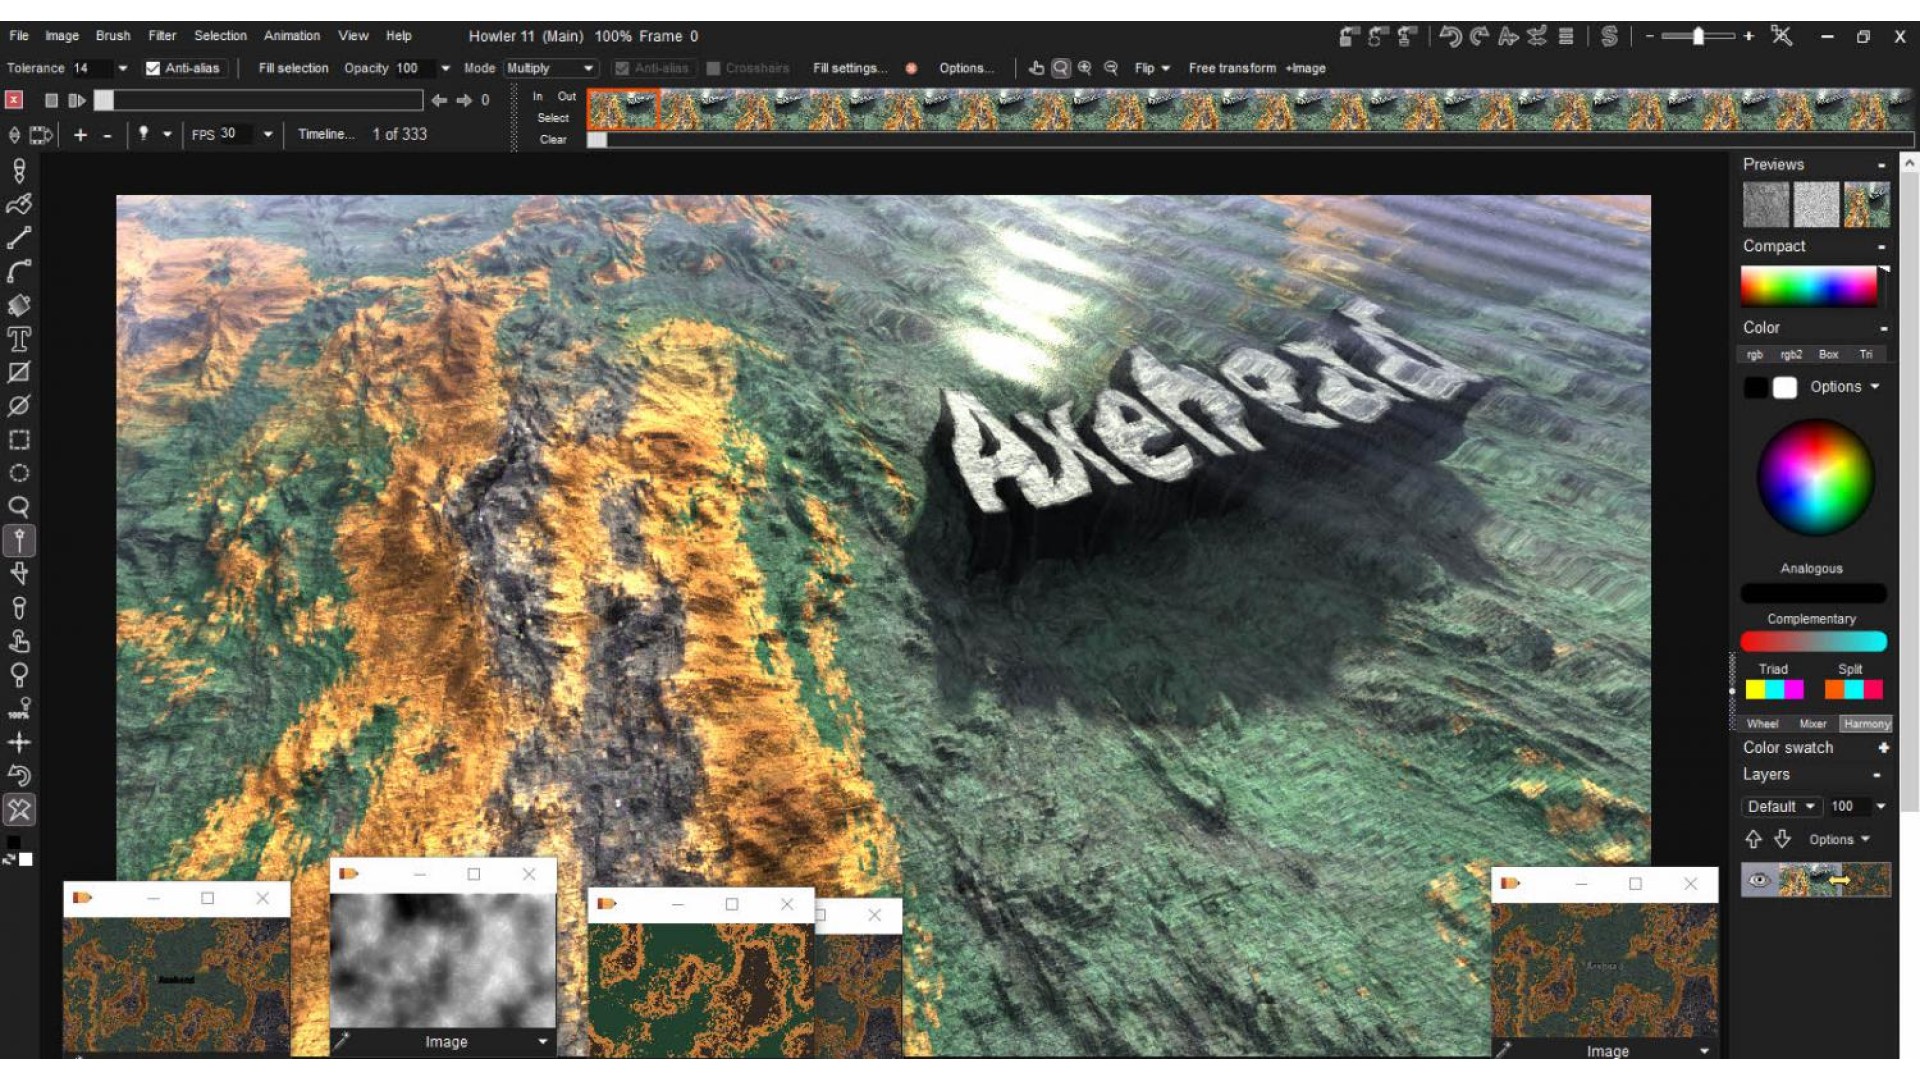The height and width of the screenshot is (1080, 1920).
Task: Toggle layer visibility eye icon
Action: (1759, 880)
